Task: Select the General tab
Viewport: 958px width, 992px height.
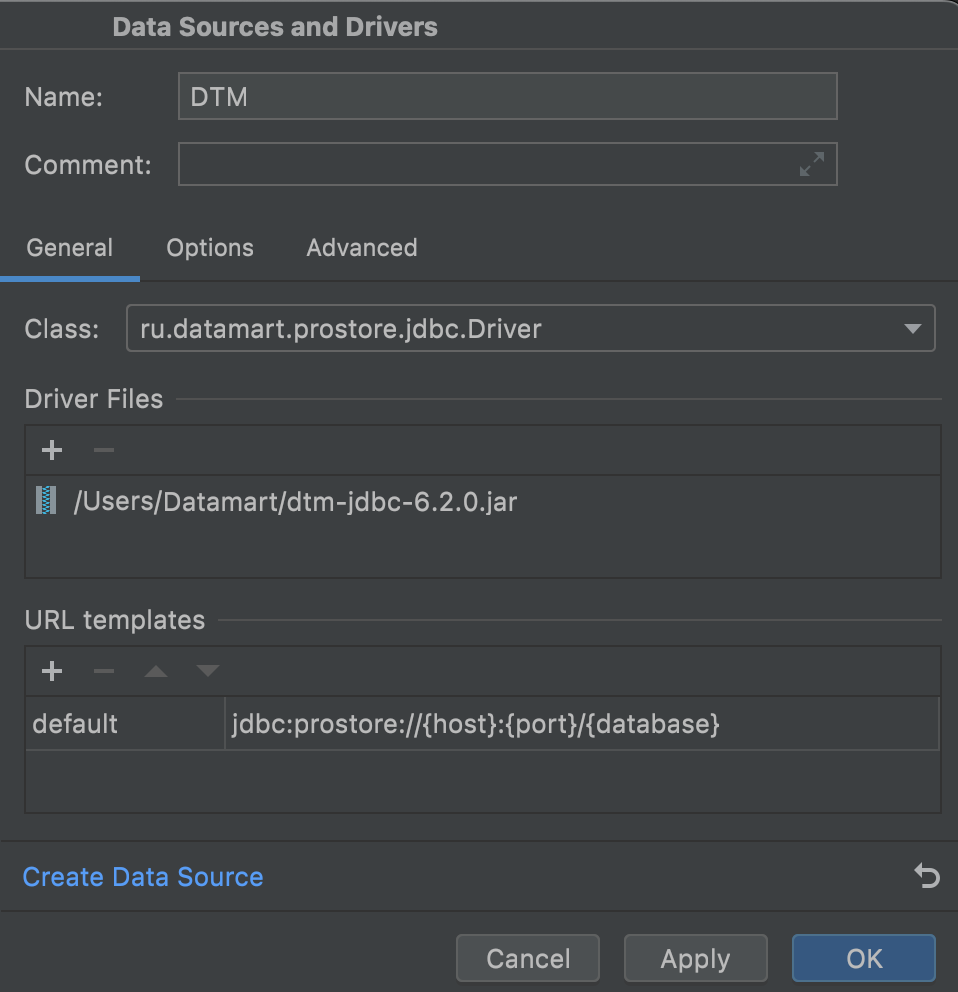Action: point(70,248)
